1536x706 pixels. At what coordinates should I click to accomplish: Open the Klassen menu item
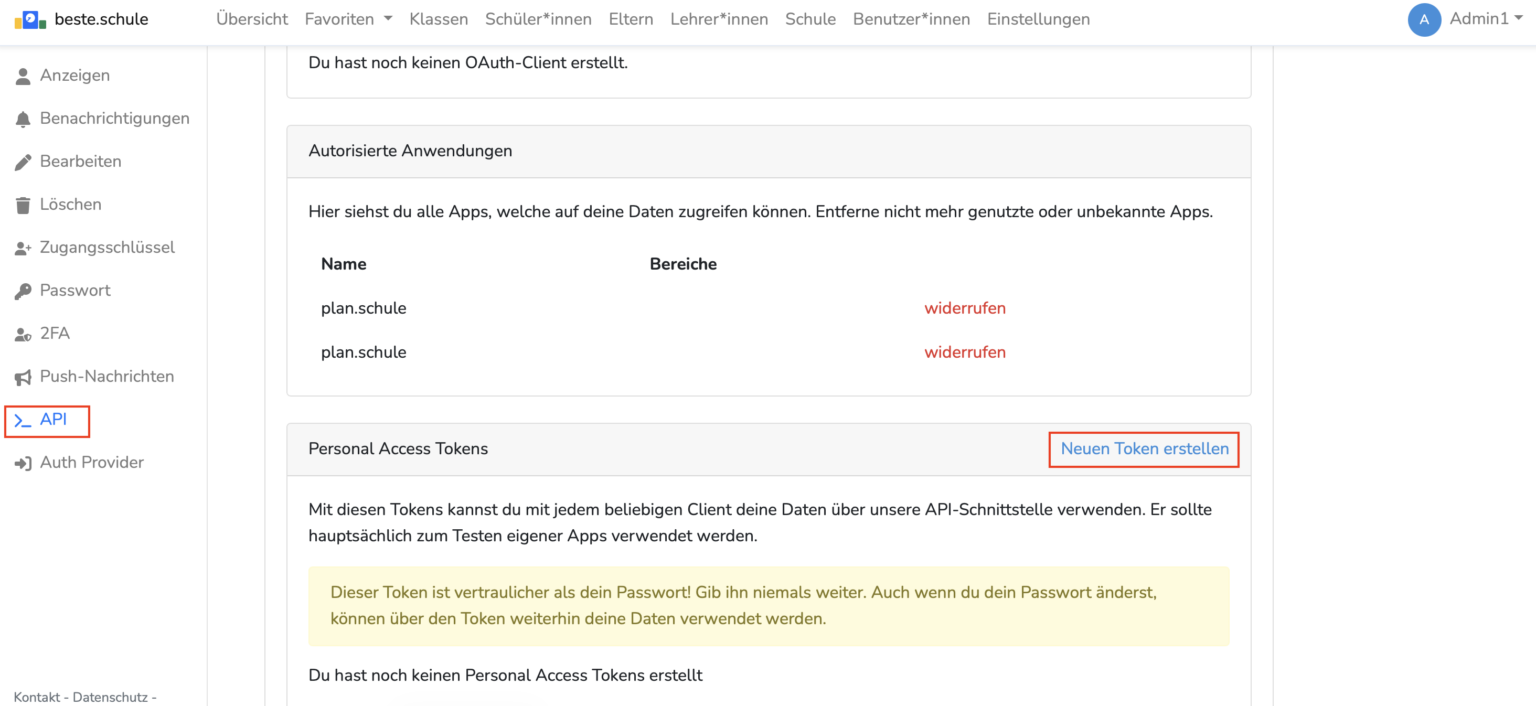click(438, 19)
